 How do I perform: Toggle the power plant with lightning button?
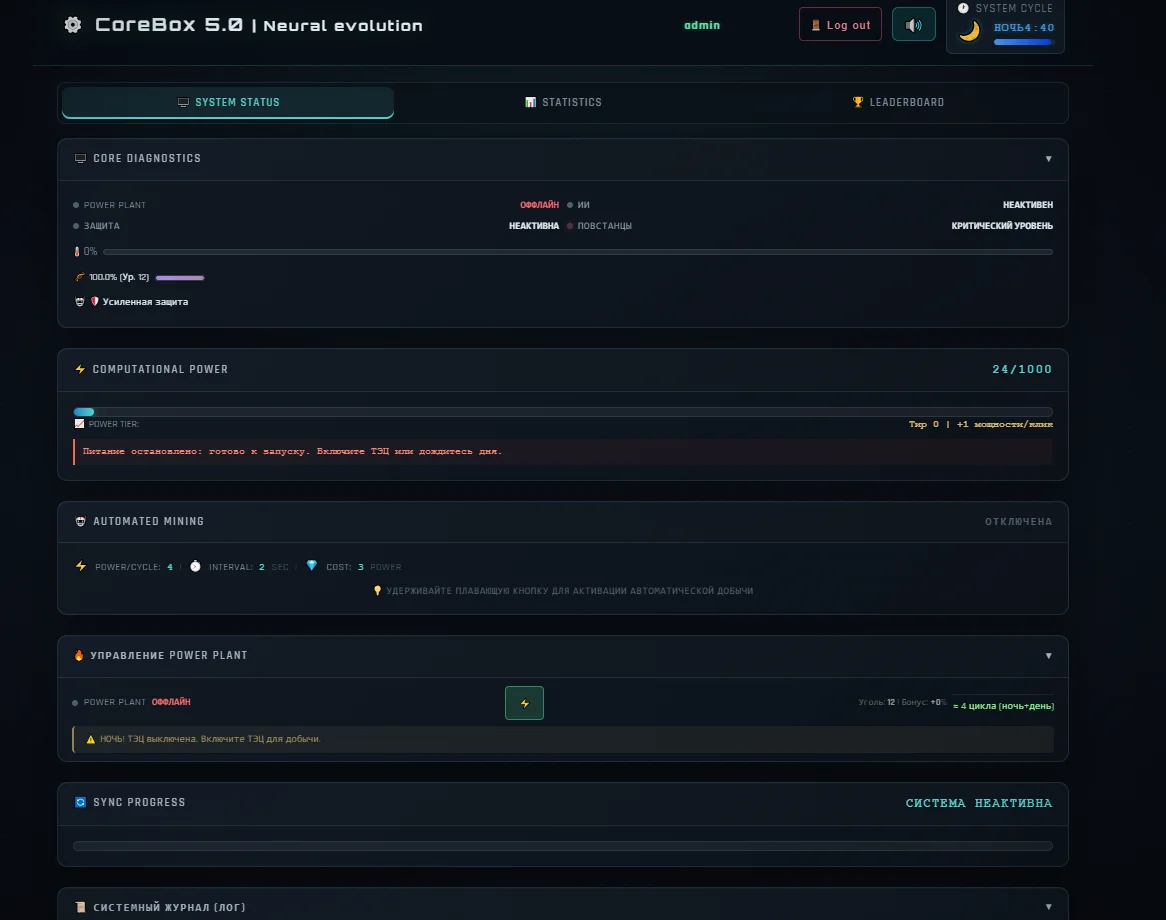click(x=524, y=703)
